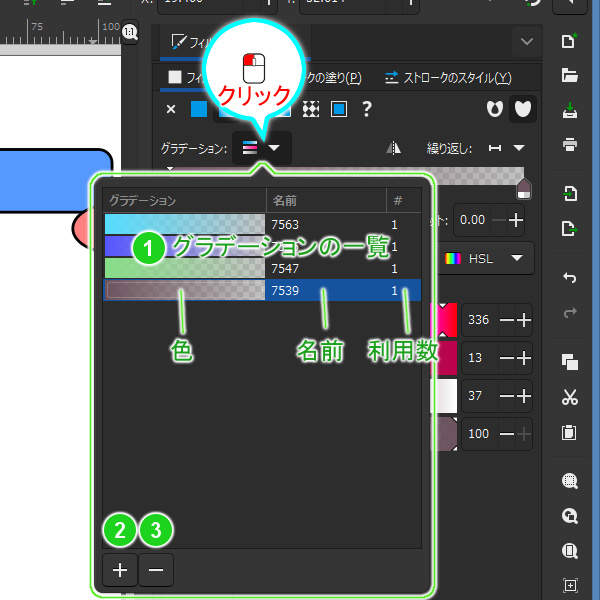The width and height of the screenshot is (600, 600).
Task: Click the duplicate/copy icon
Action: 570,362
